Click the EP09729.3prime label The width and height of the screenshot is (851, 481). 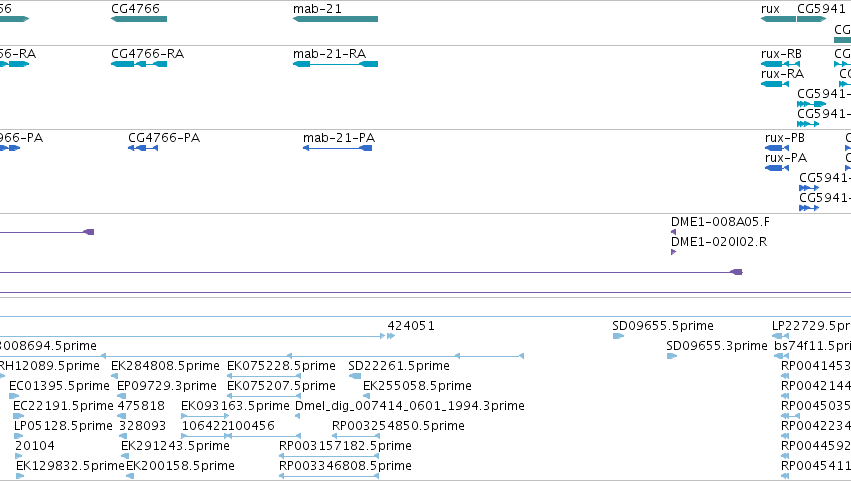tap(167, 386)
